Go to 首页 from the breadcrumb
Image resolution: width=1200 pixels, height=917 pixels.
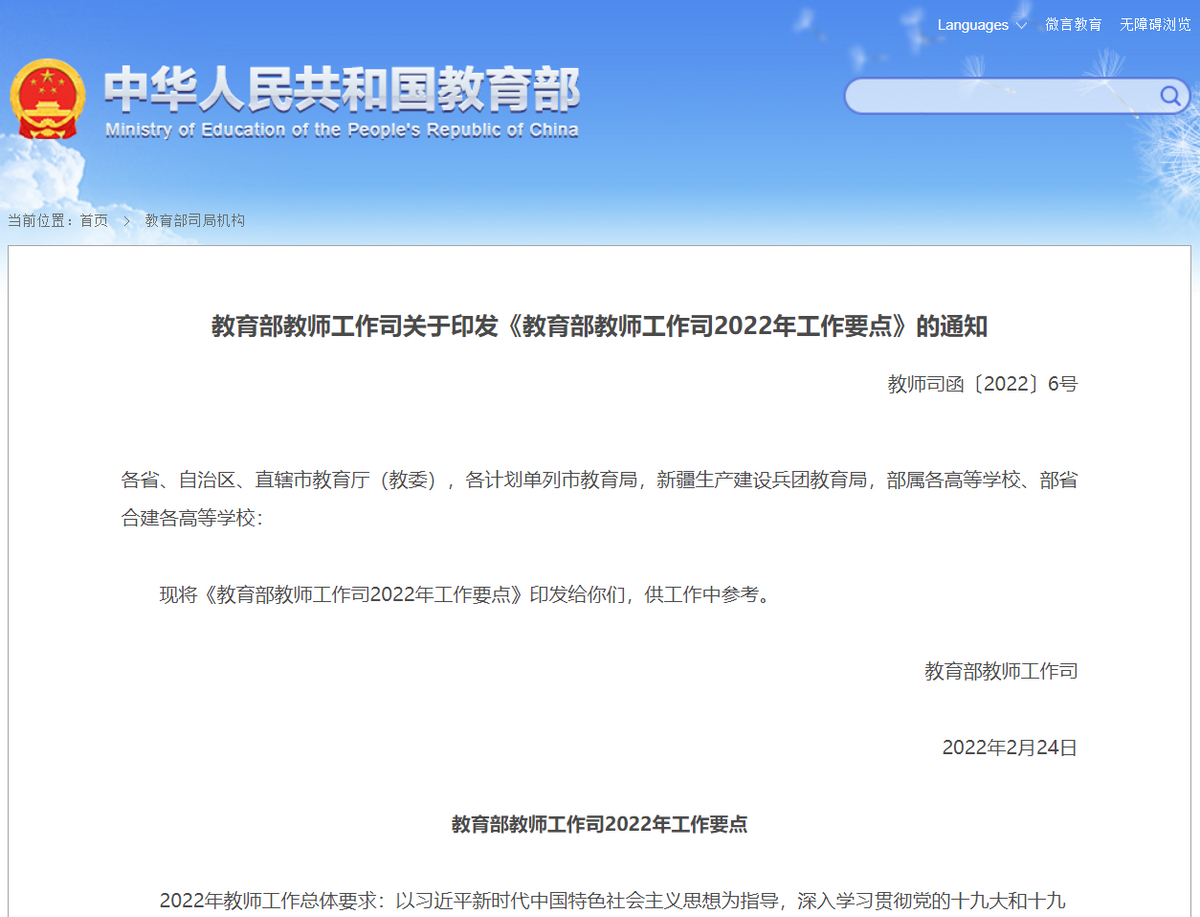pos(93,220)
